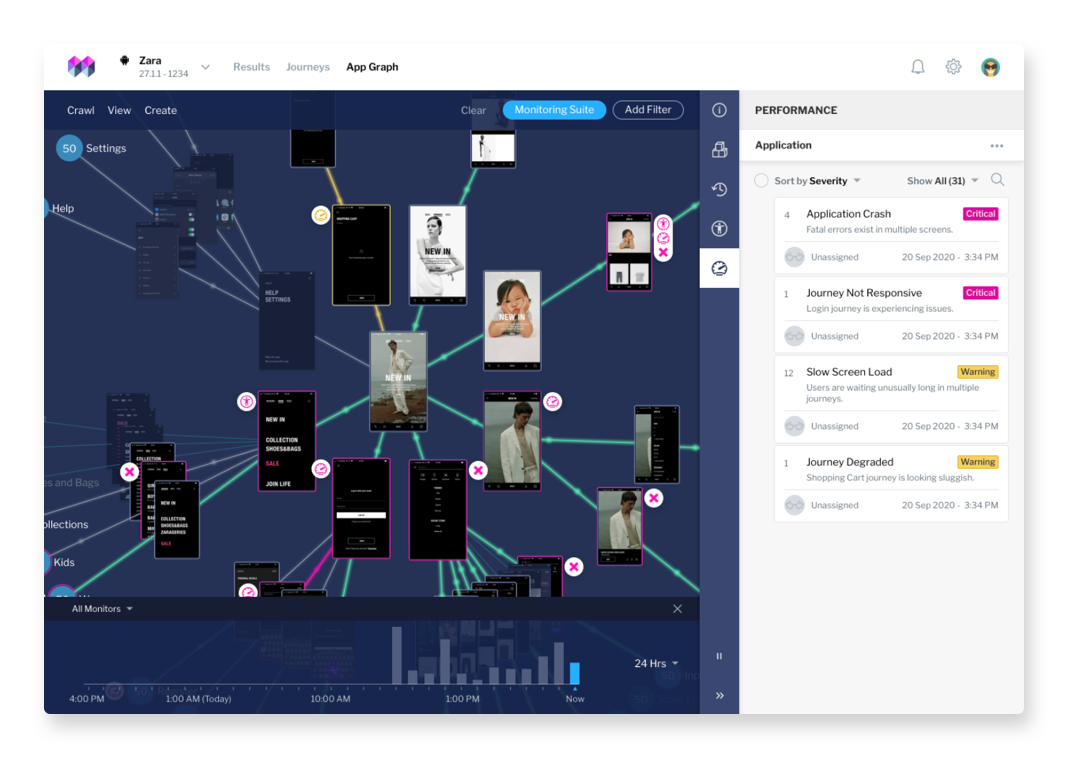
Task: Click the Monitoring Suite filter button
Action: click(x=554, y=110)
